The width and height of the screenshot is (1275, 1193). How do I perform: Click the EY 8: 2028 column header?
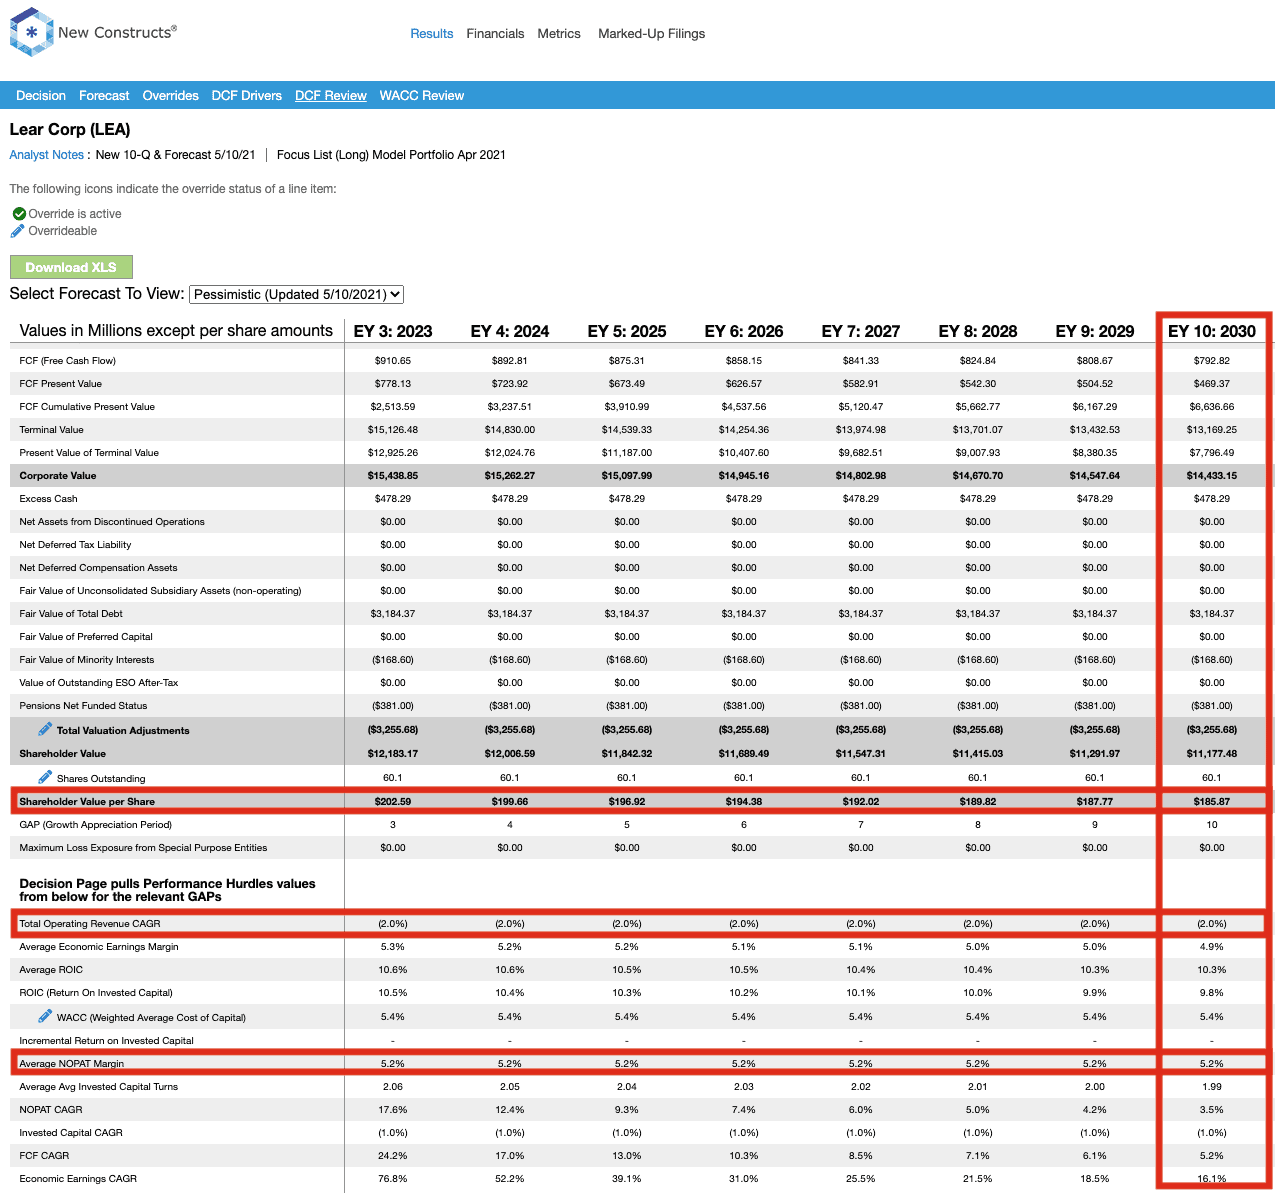tap(978, 331)
